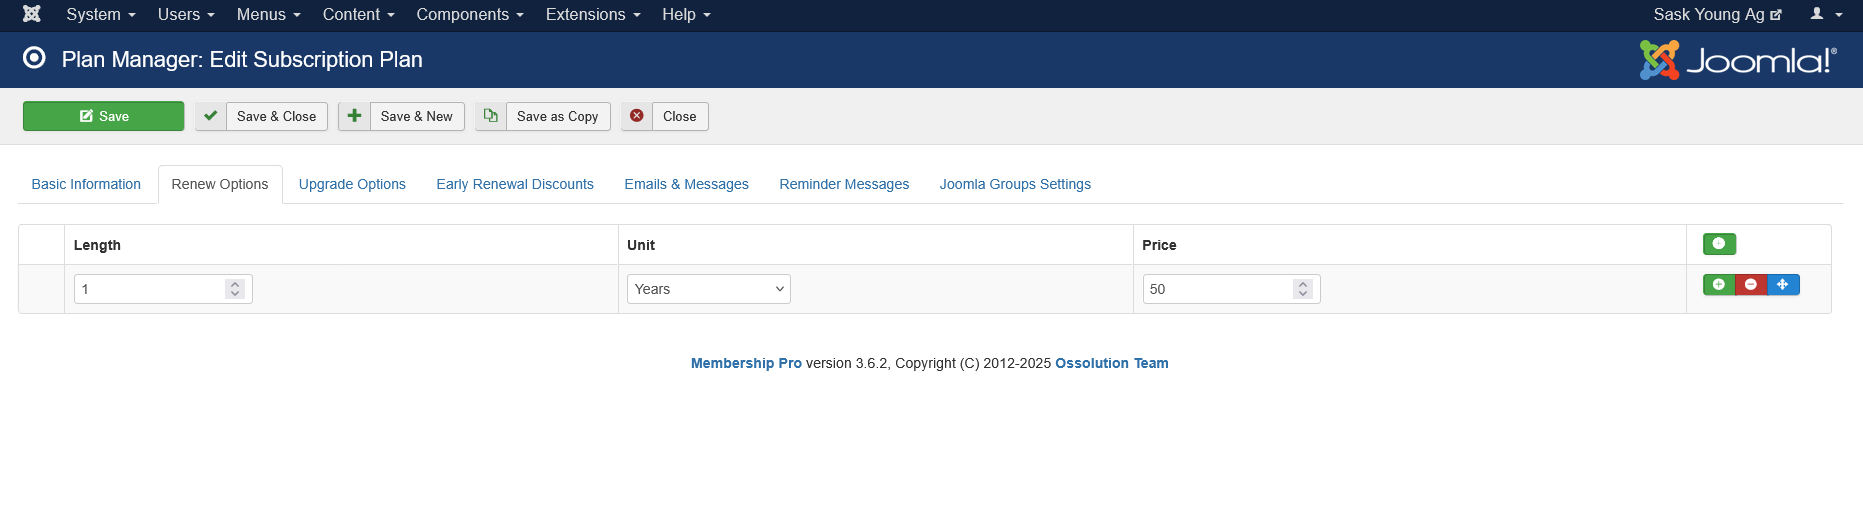1863x508 pixels.
Task: Switch to the Early Renewal Discounts tab
Action: tap(515, 184)
